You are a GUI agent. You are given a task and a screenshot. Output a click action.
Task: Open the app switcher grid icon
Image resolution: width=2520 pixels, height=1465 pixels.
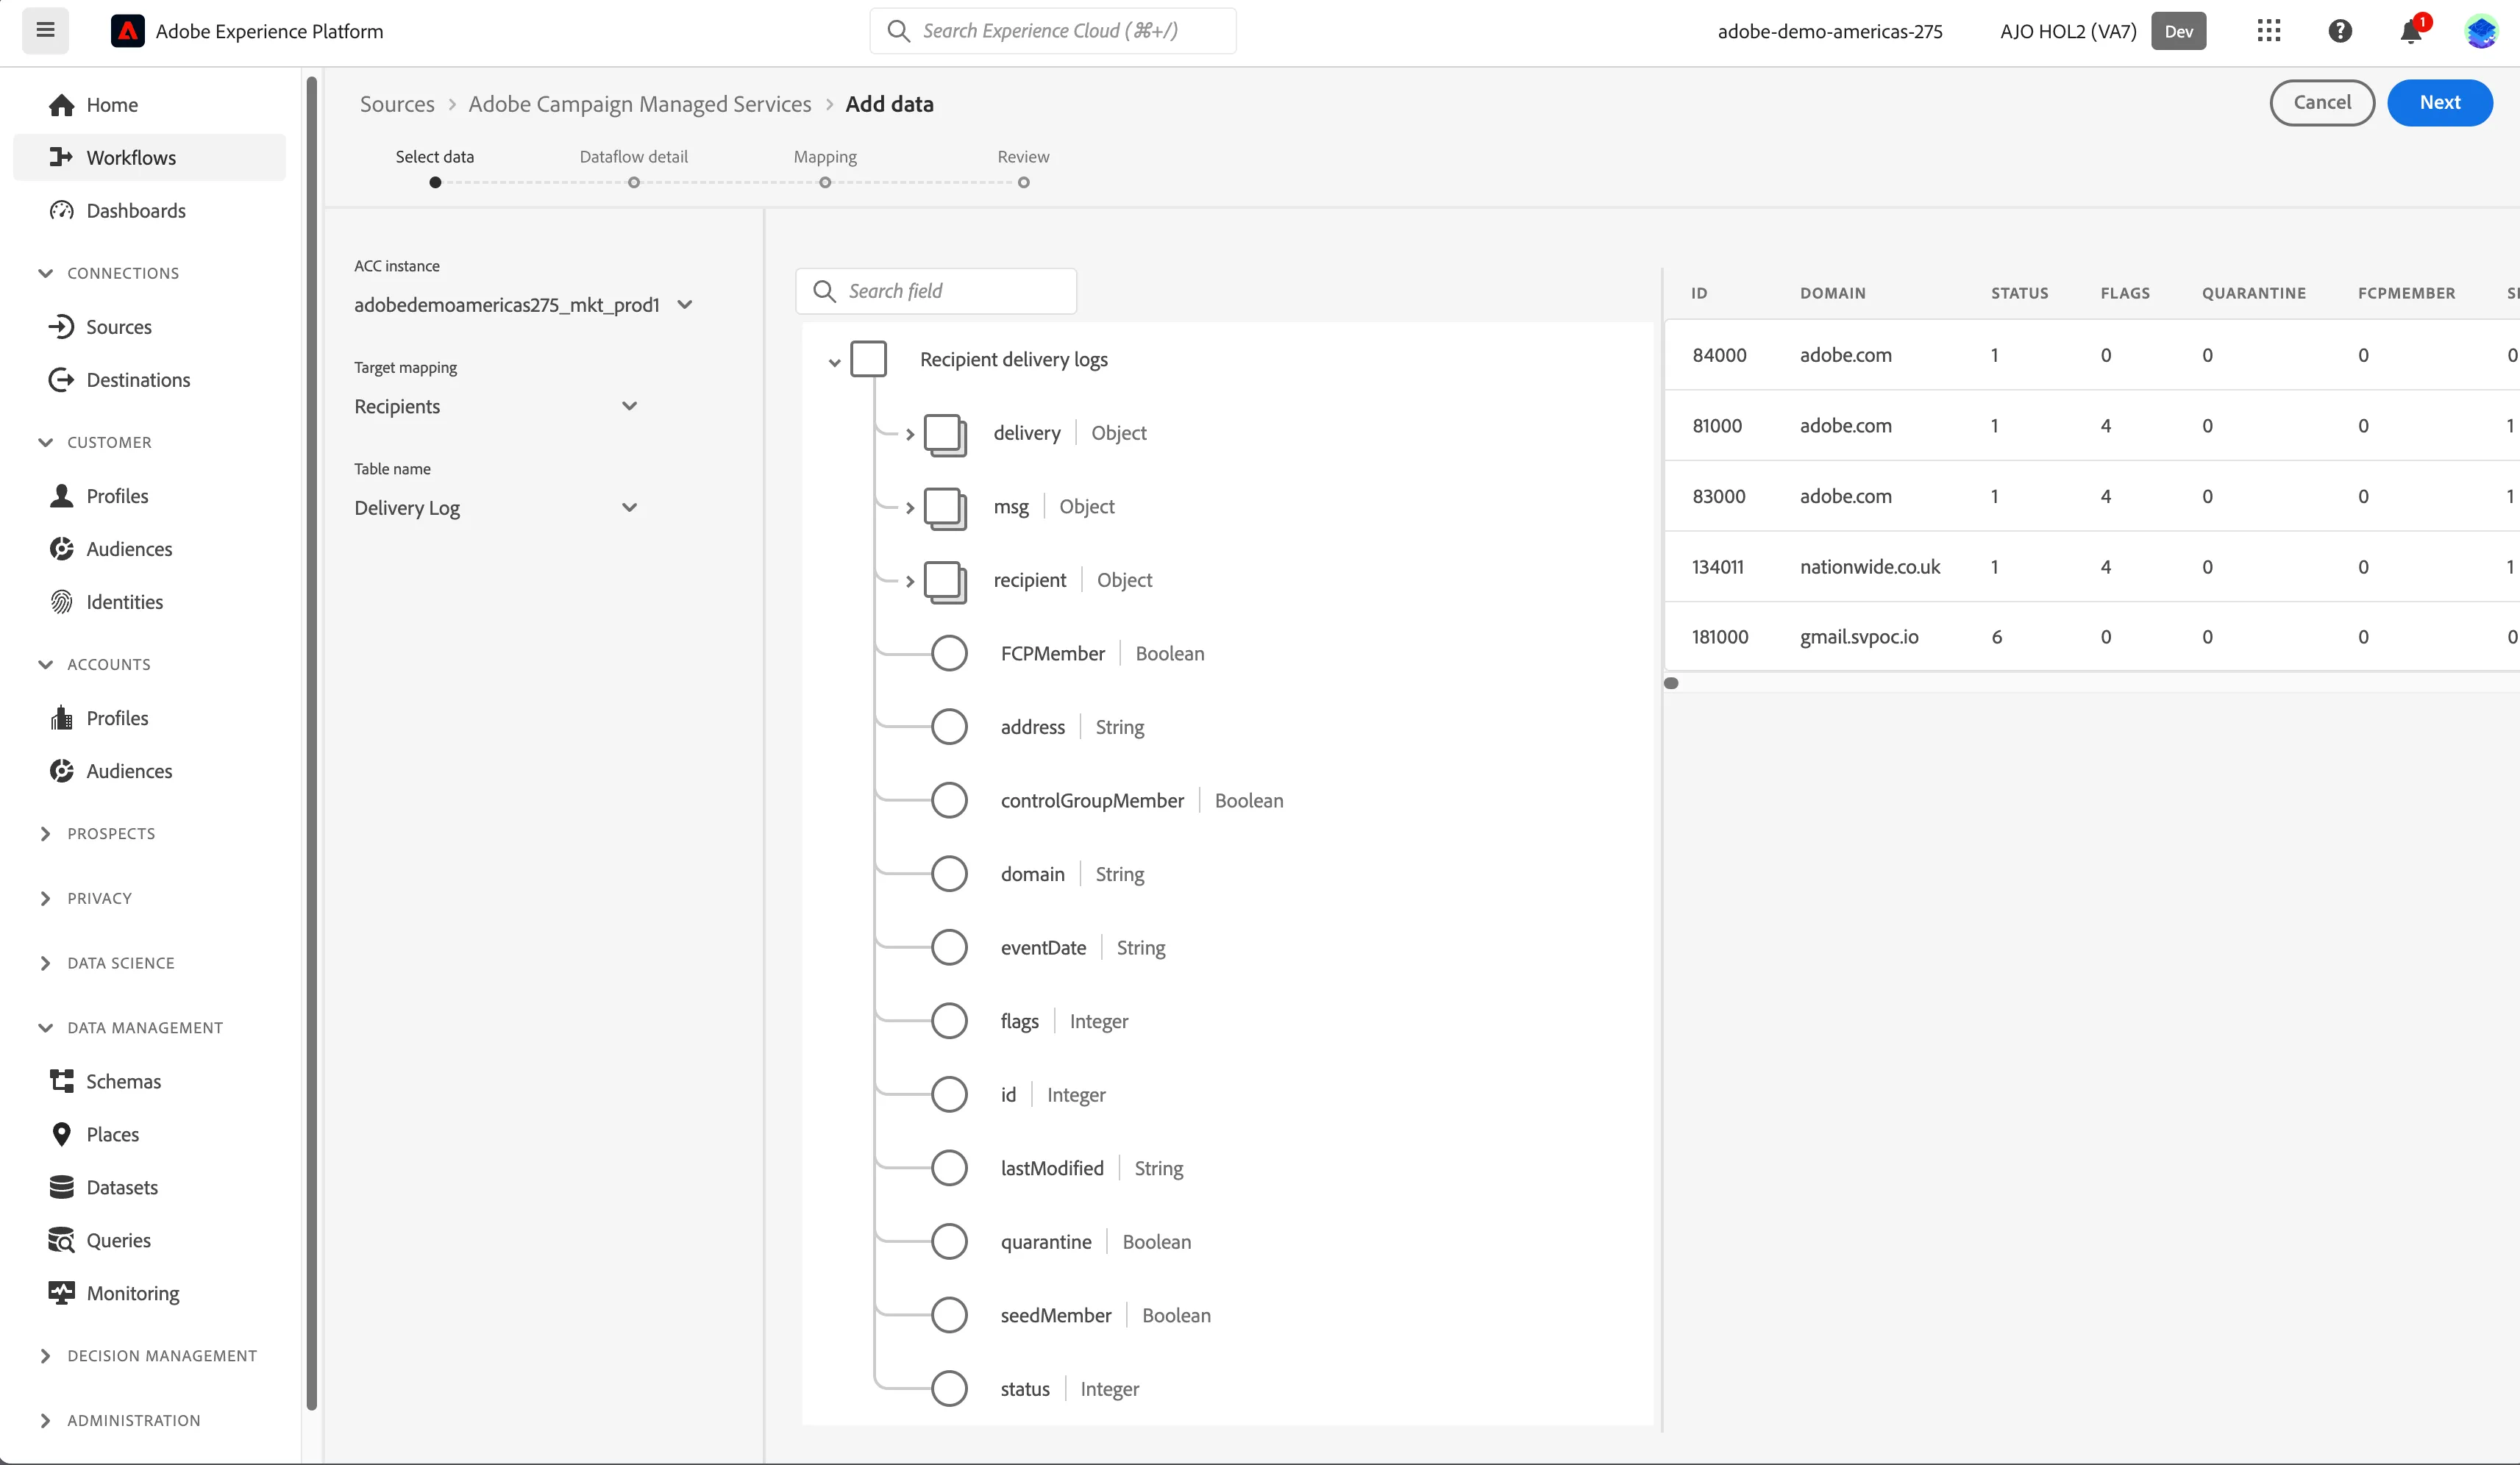[x=2269, y=31]
